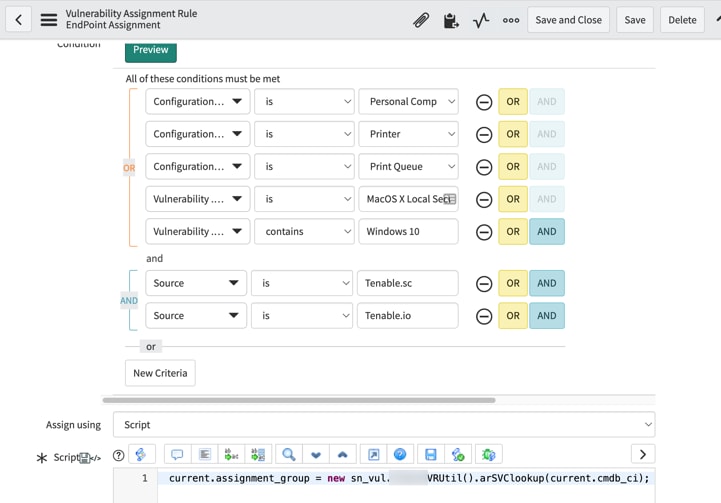Open reference lookup beside MacOS X Local Sec
Image resolution: width=721 pixels, height=503 pixels.
[450, 199]
